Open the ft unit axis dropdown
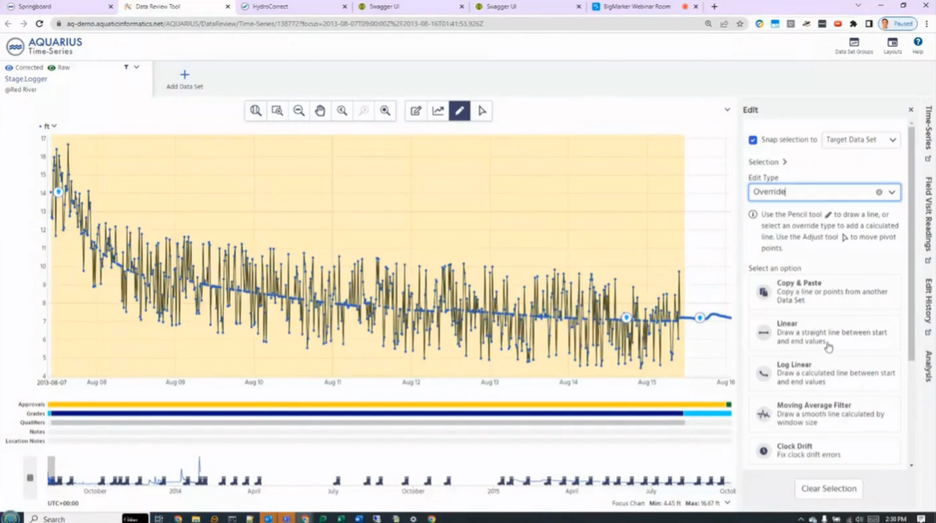 [49, 126]
